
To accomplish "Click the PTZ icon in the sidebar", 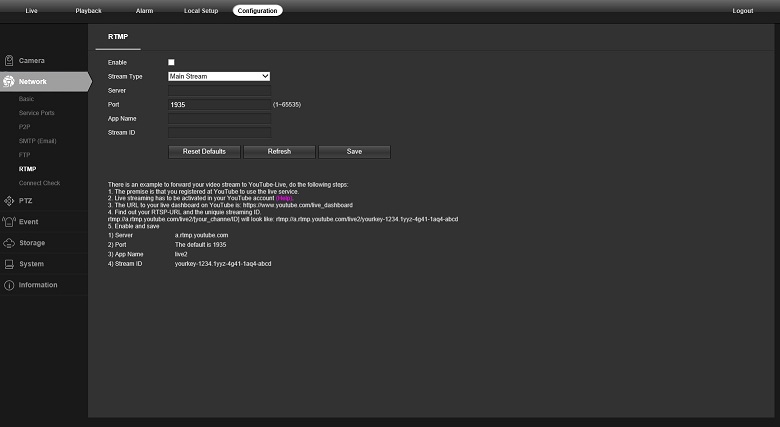I will click(9, 201).
